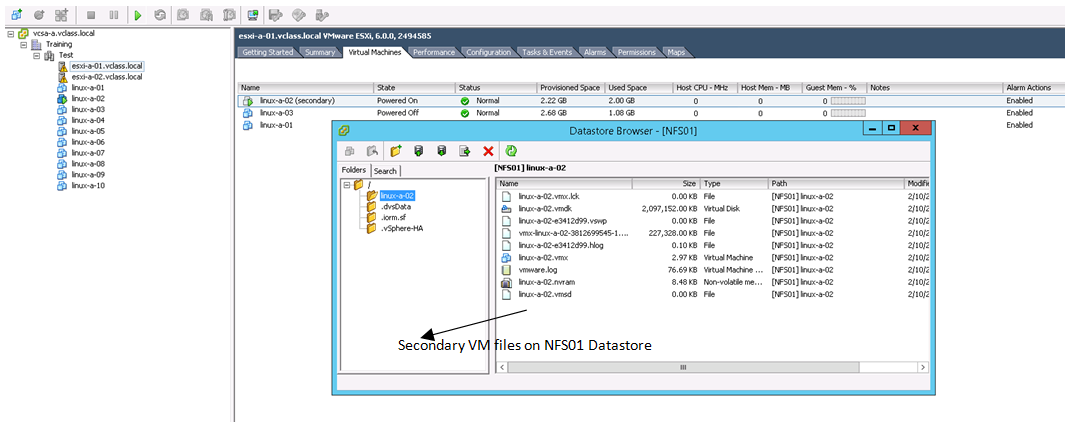Click the grayed copy icon in Datastore Browser toolbar
The width and height of the screenshot is (1073, 424).
pos(349,152)
